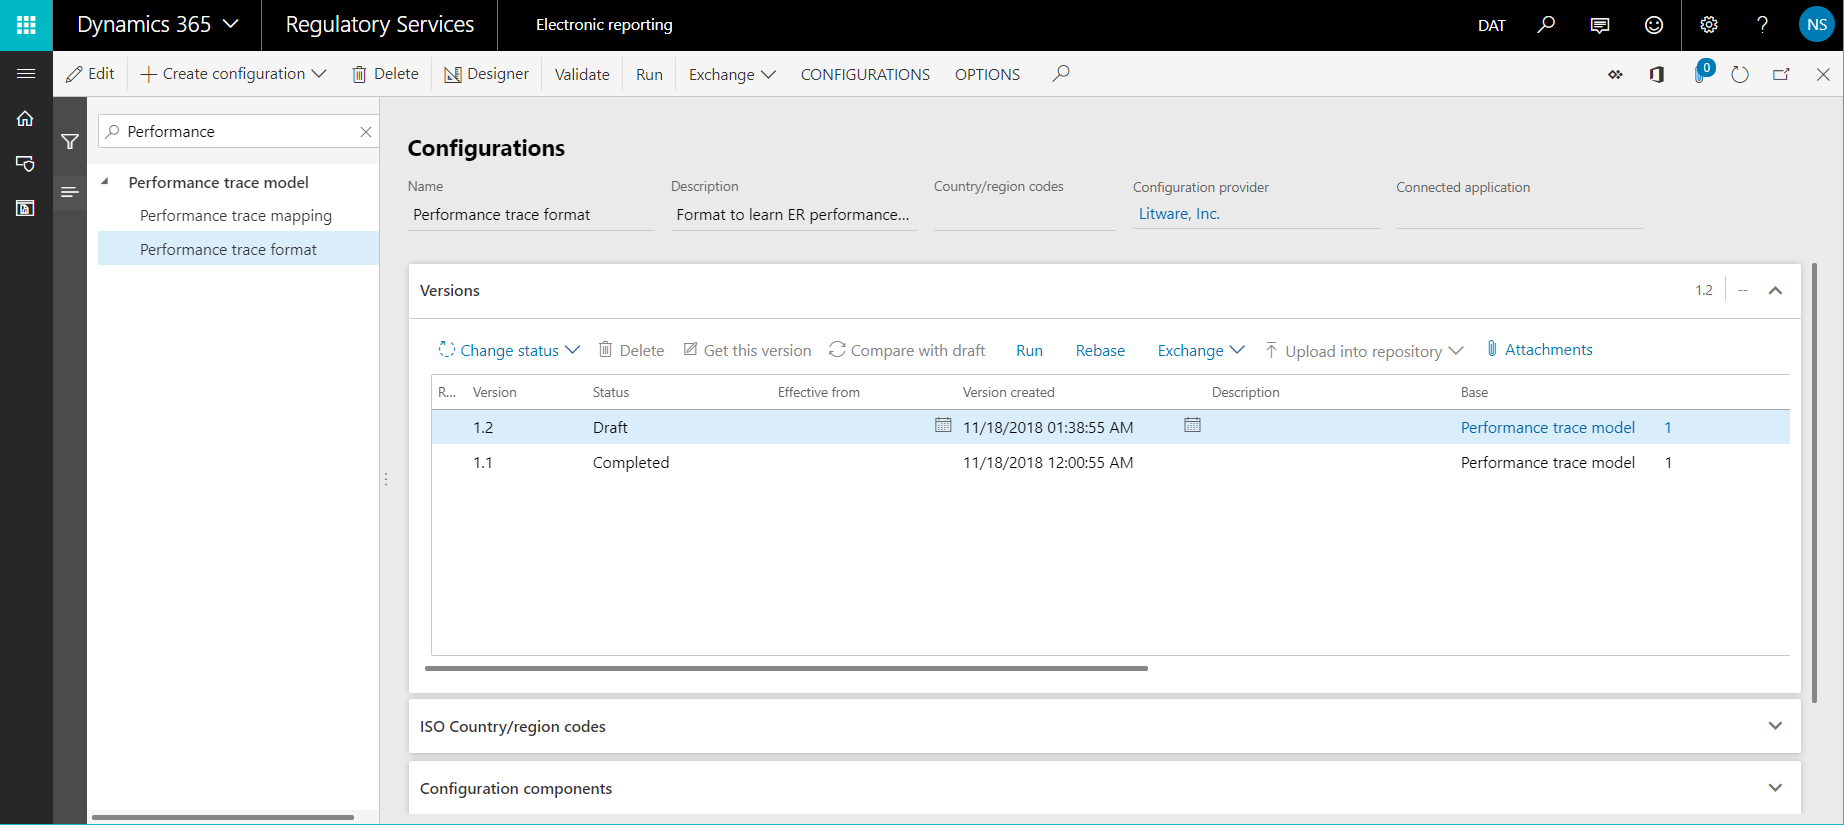The height and width of the screenshot is (825, 1844).
Task: Click Validate in action bar
Action: click(x=582, y=74)
